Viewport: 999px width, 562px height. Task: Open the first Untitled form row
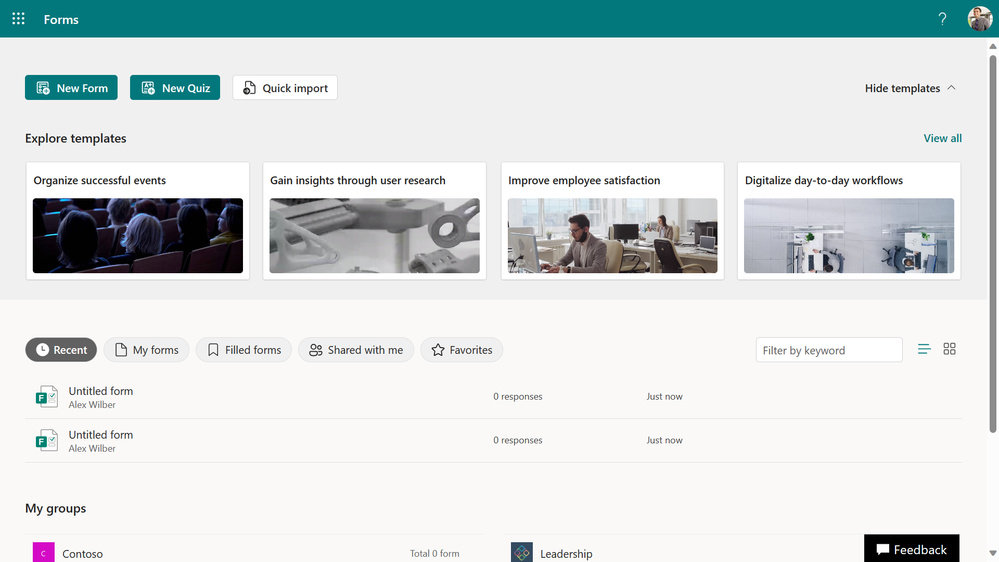click(x=493, y=397)
